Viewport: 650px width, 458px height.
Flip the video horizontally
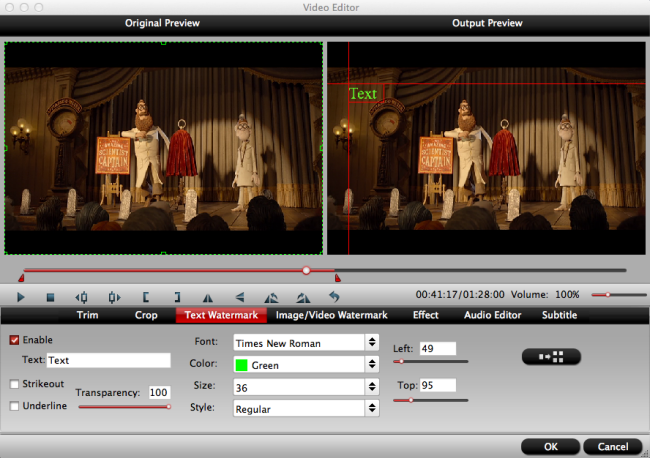tap(208, 298)
